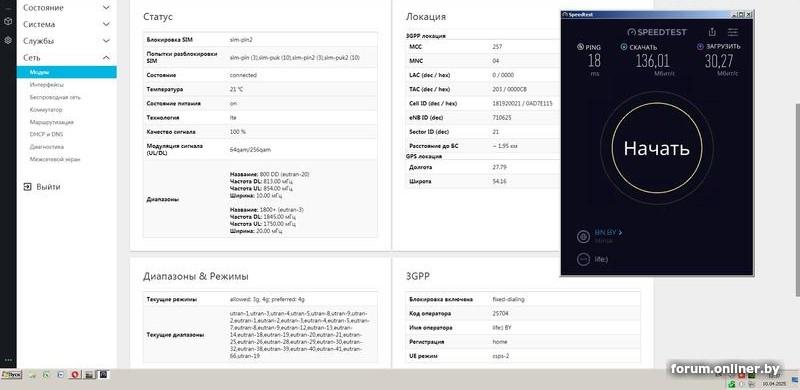Click the Долгота value 27.79

pyautogui.click(x=499, y=167)
